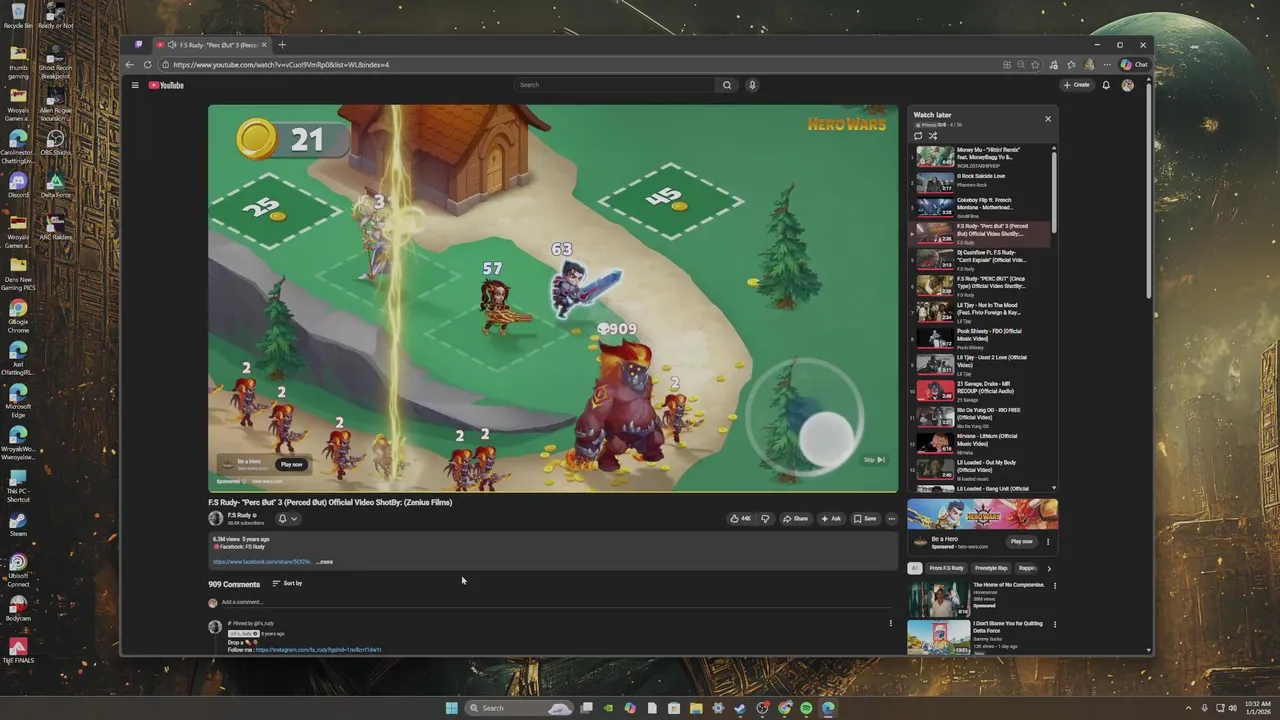
Task: Open options for The Home of No Compromise
Action: click(x=1054, y=585)
